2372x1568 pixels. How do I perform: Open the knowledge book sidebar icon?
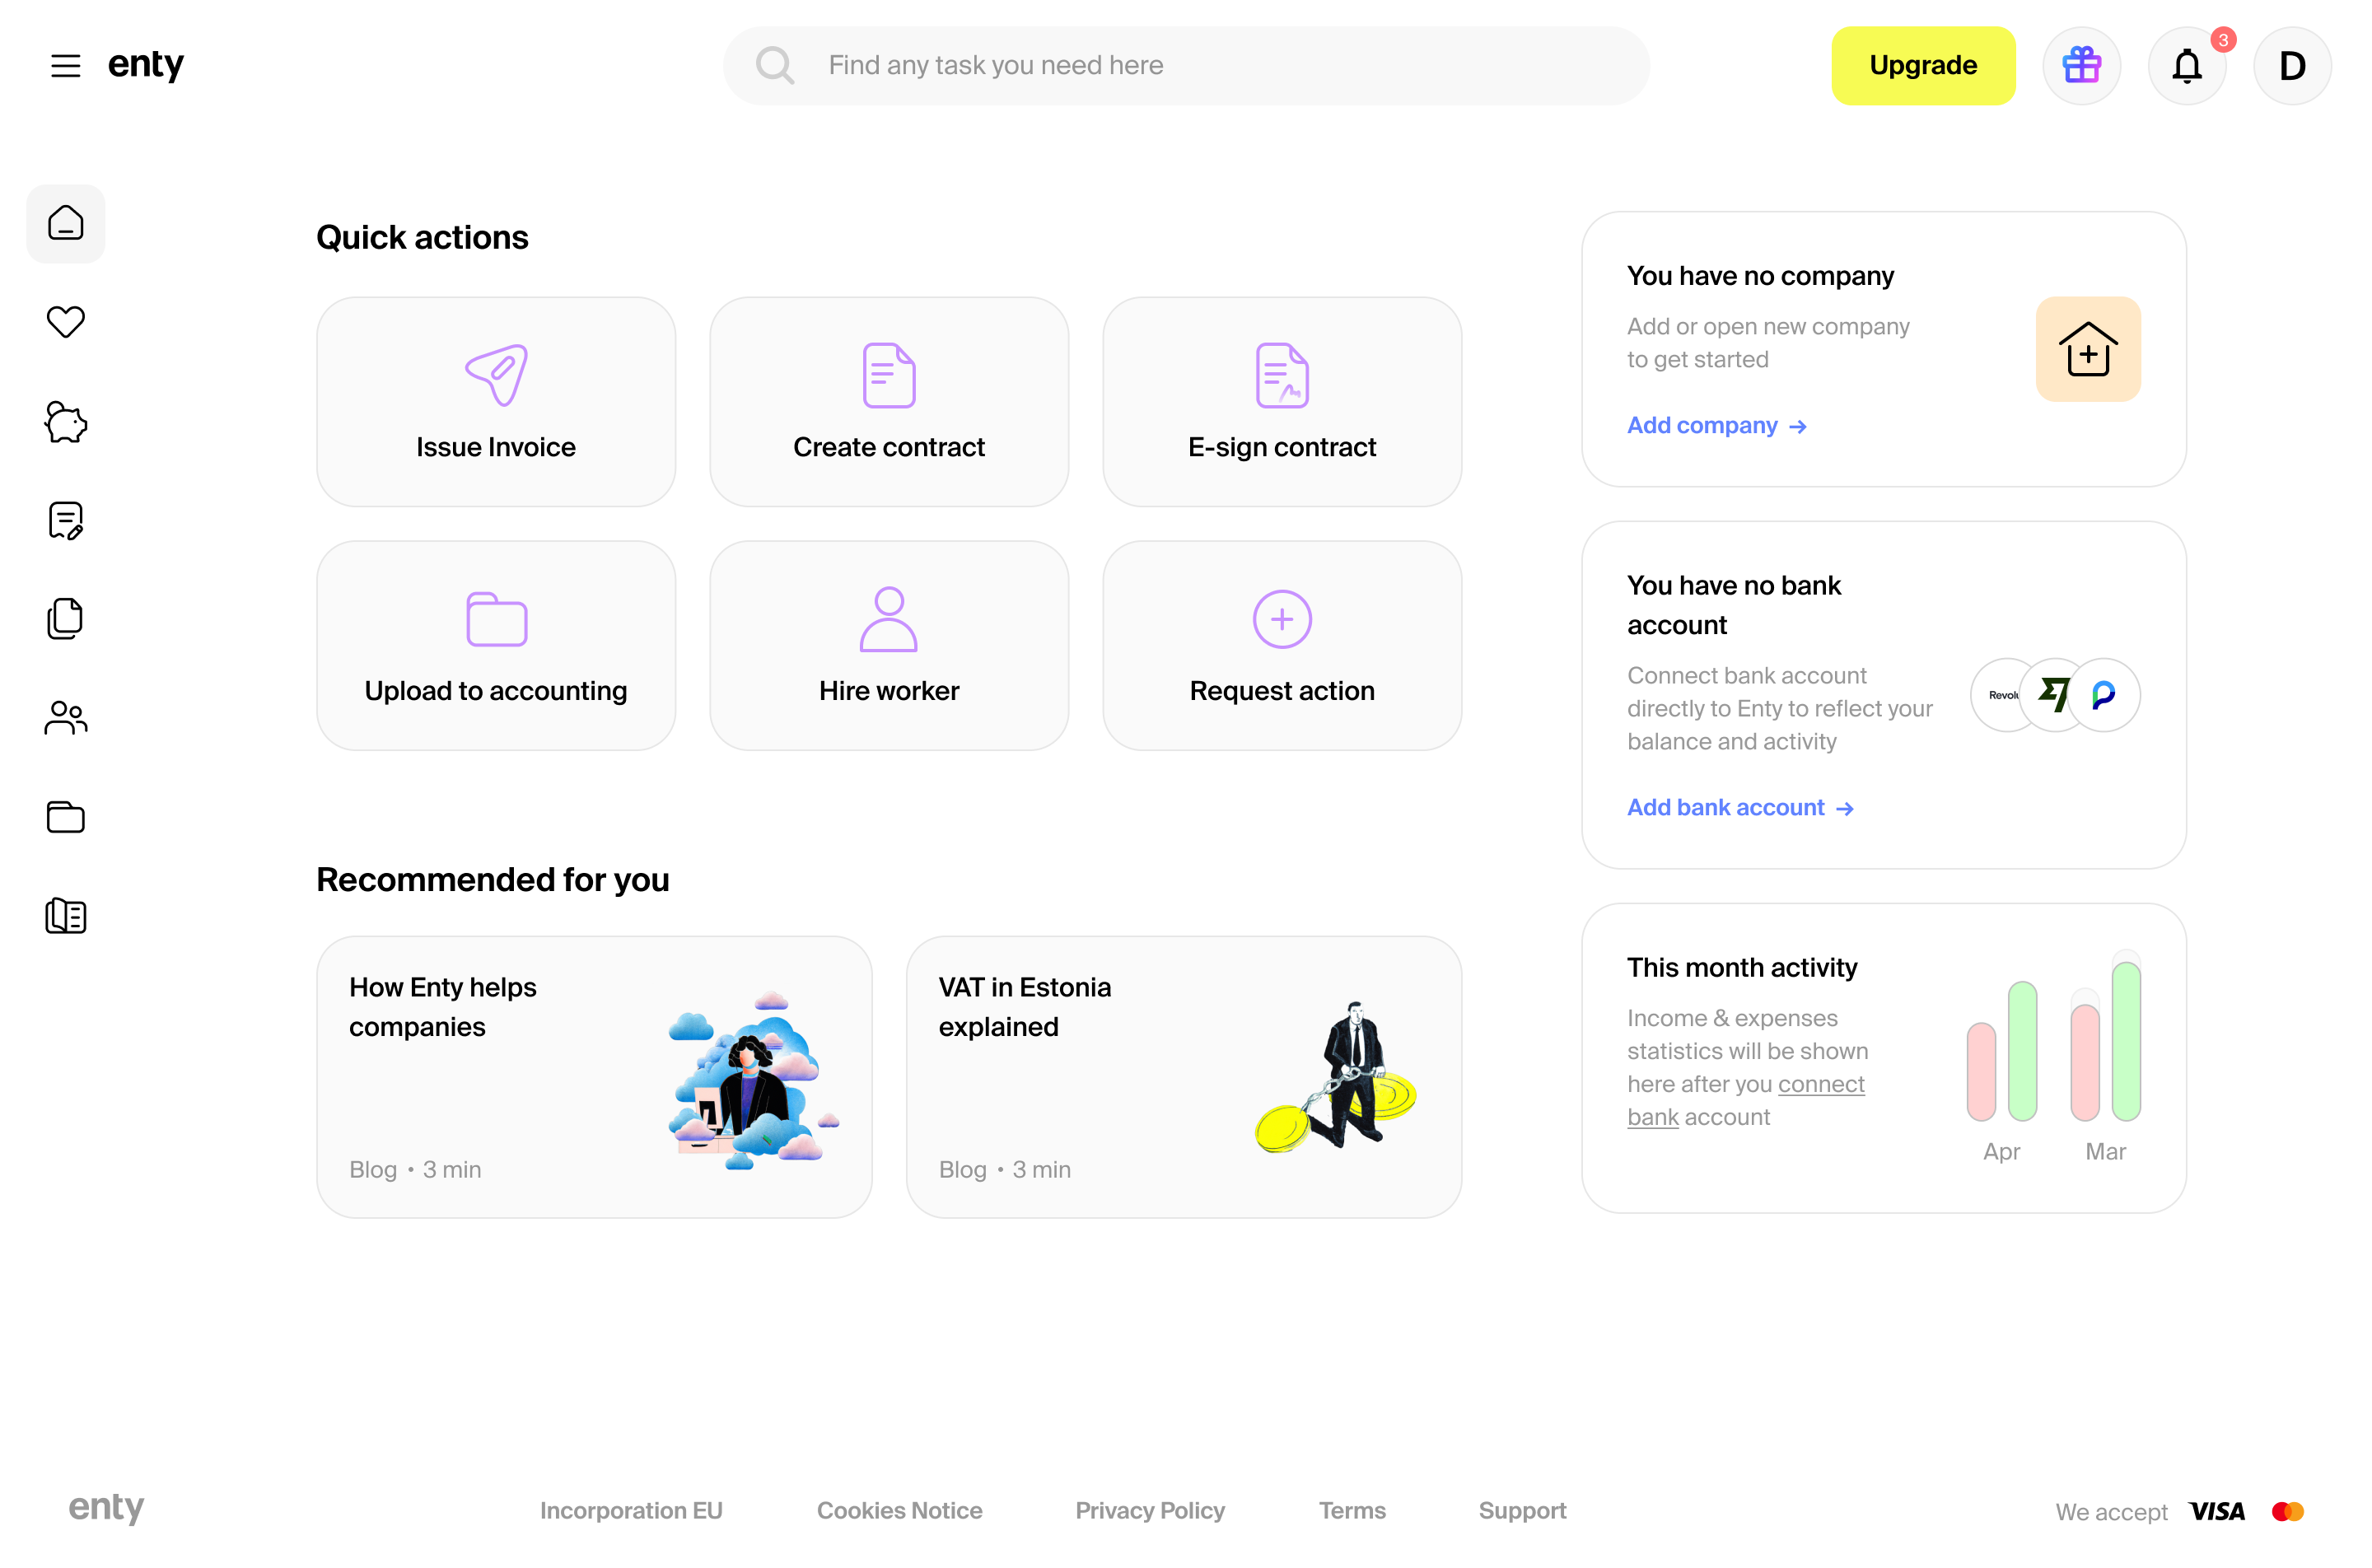[66, 916]
